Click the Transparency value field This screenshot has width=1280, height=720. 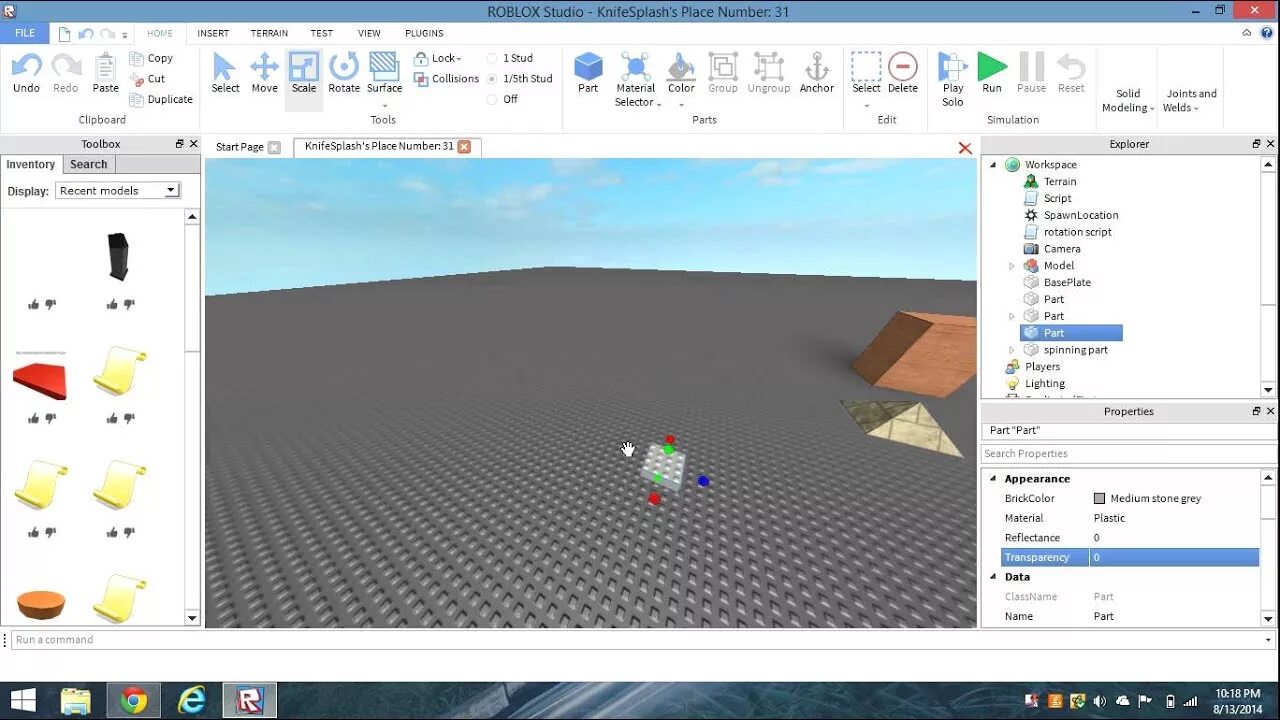pos(1174,557)
